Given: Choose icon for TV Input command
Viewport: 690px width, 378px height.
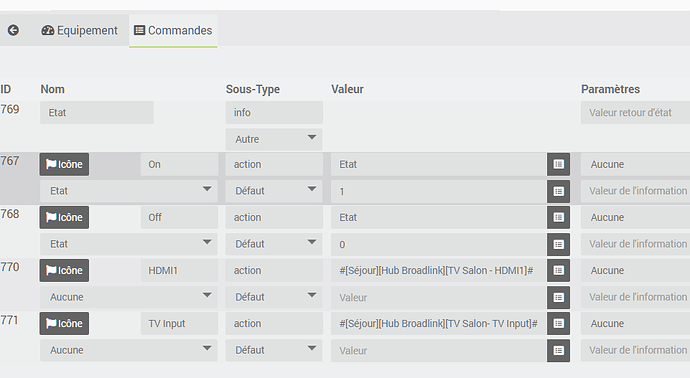Looking at the screenshot, I should coord(64,323).
